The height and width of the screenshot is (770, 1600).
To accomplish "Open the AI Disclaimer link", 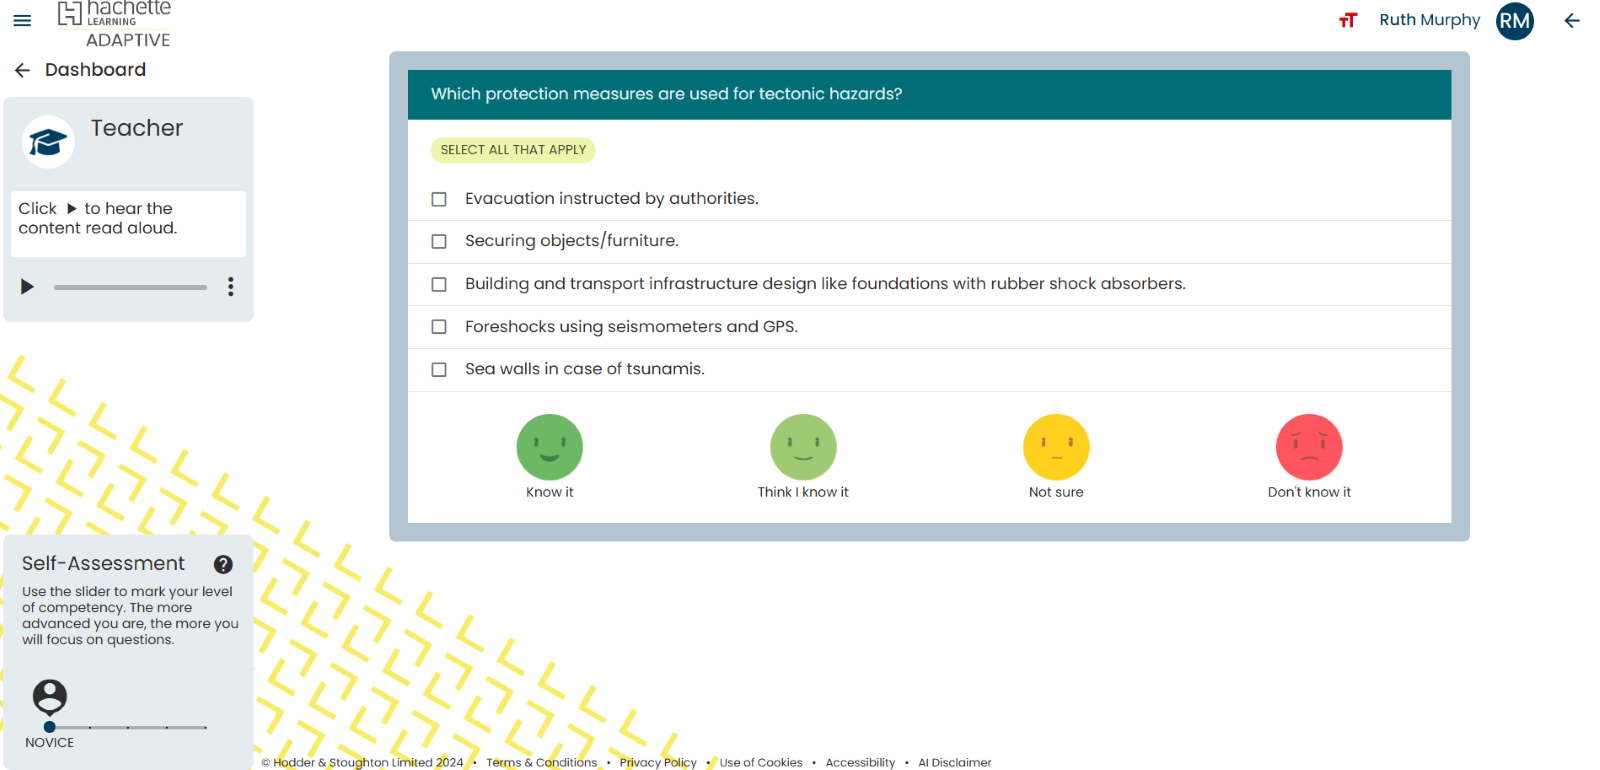I will pyautogui.click(x=955, y=762).
